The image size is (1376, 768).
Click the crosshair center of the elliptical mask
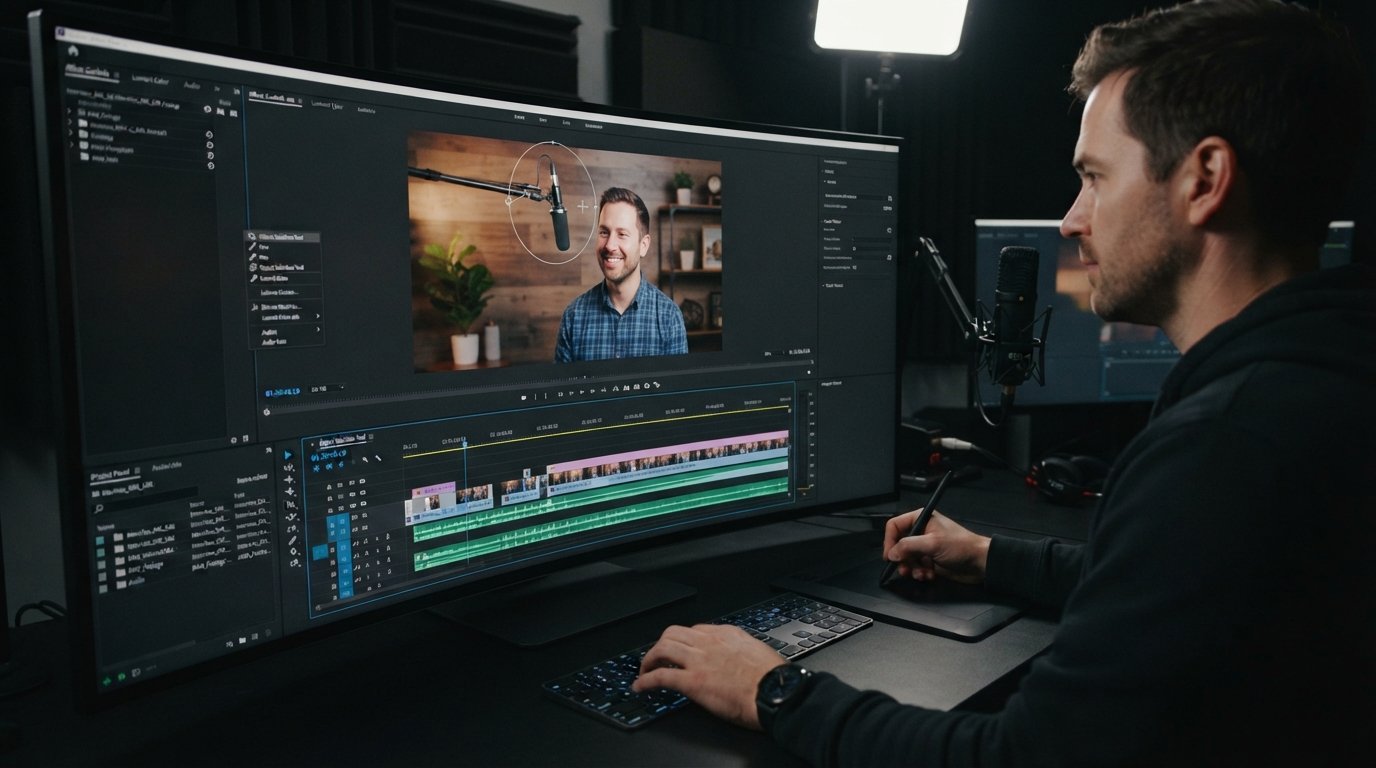click(583, 207)
